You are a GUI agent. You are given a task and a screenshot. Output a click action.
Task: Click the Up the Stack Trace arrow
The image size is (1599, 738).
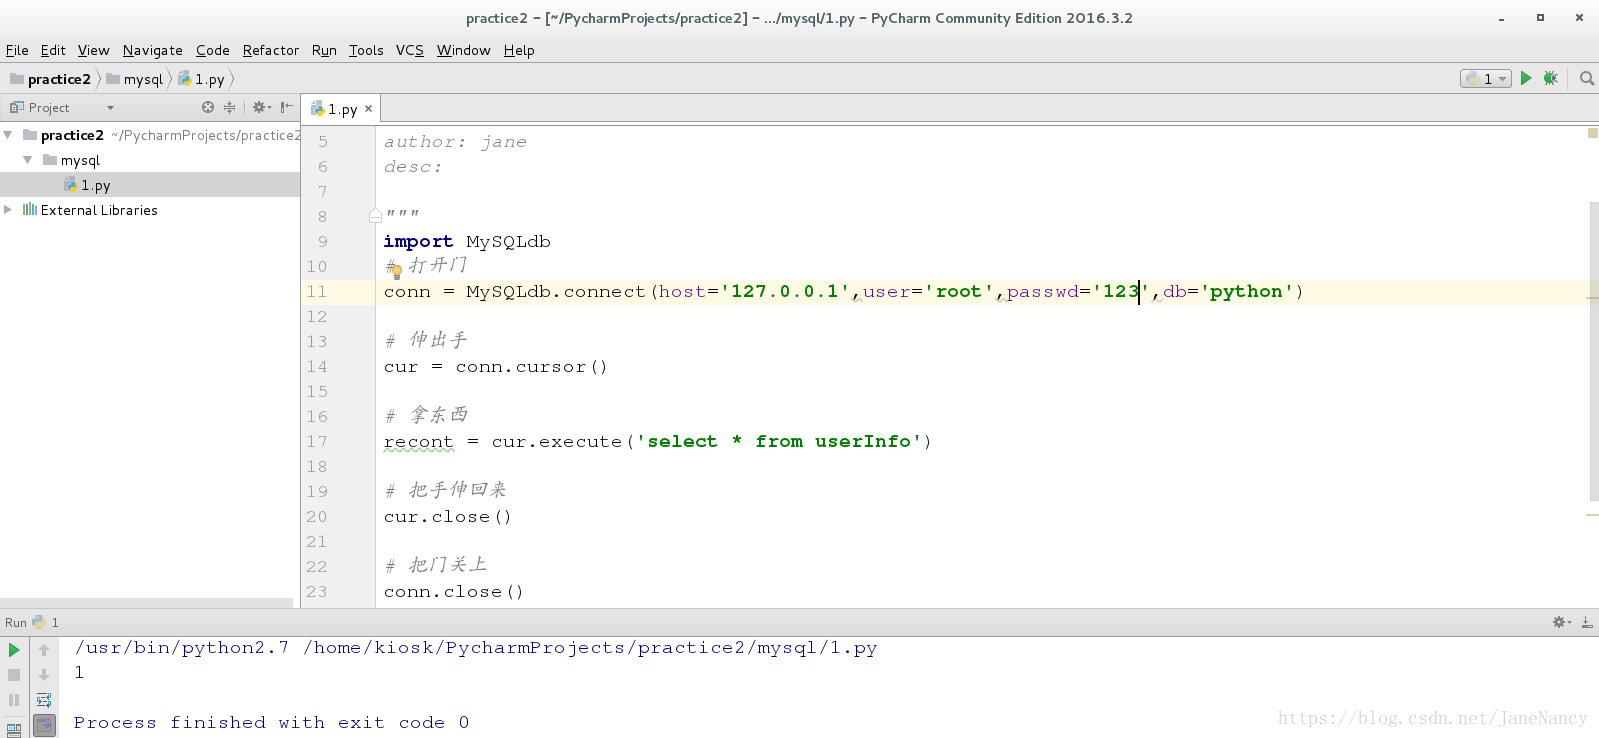click(44, 650)
